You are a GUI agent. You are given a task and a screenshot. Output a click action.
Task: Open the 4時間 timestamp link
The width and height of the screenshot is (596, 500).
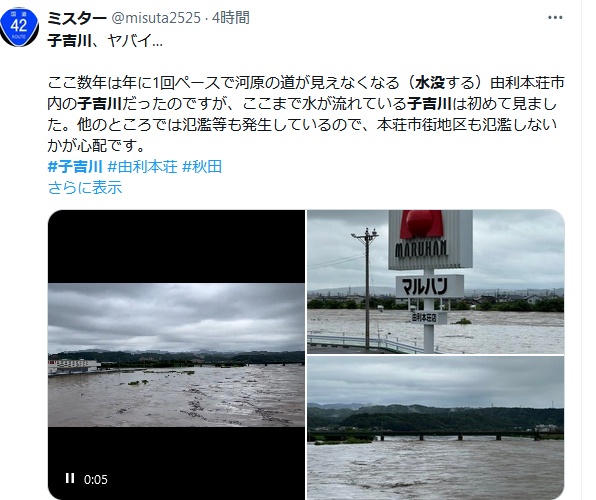[231, 18]
